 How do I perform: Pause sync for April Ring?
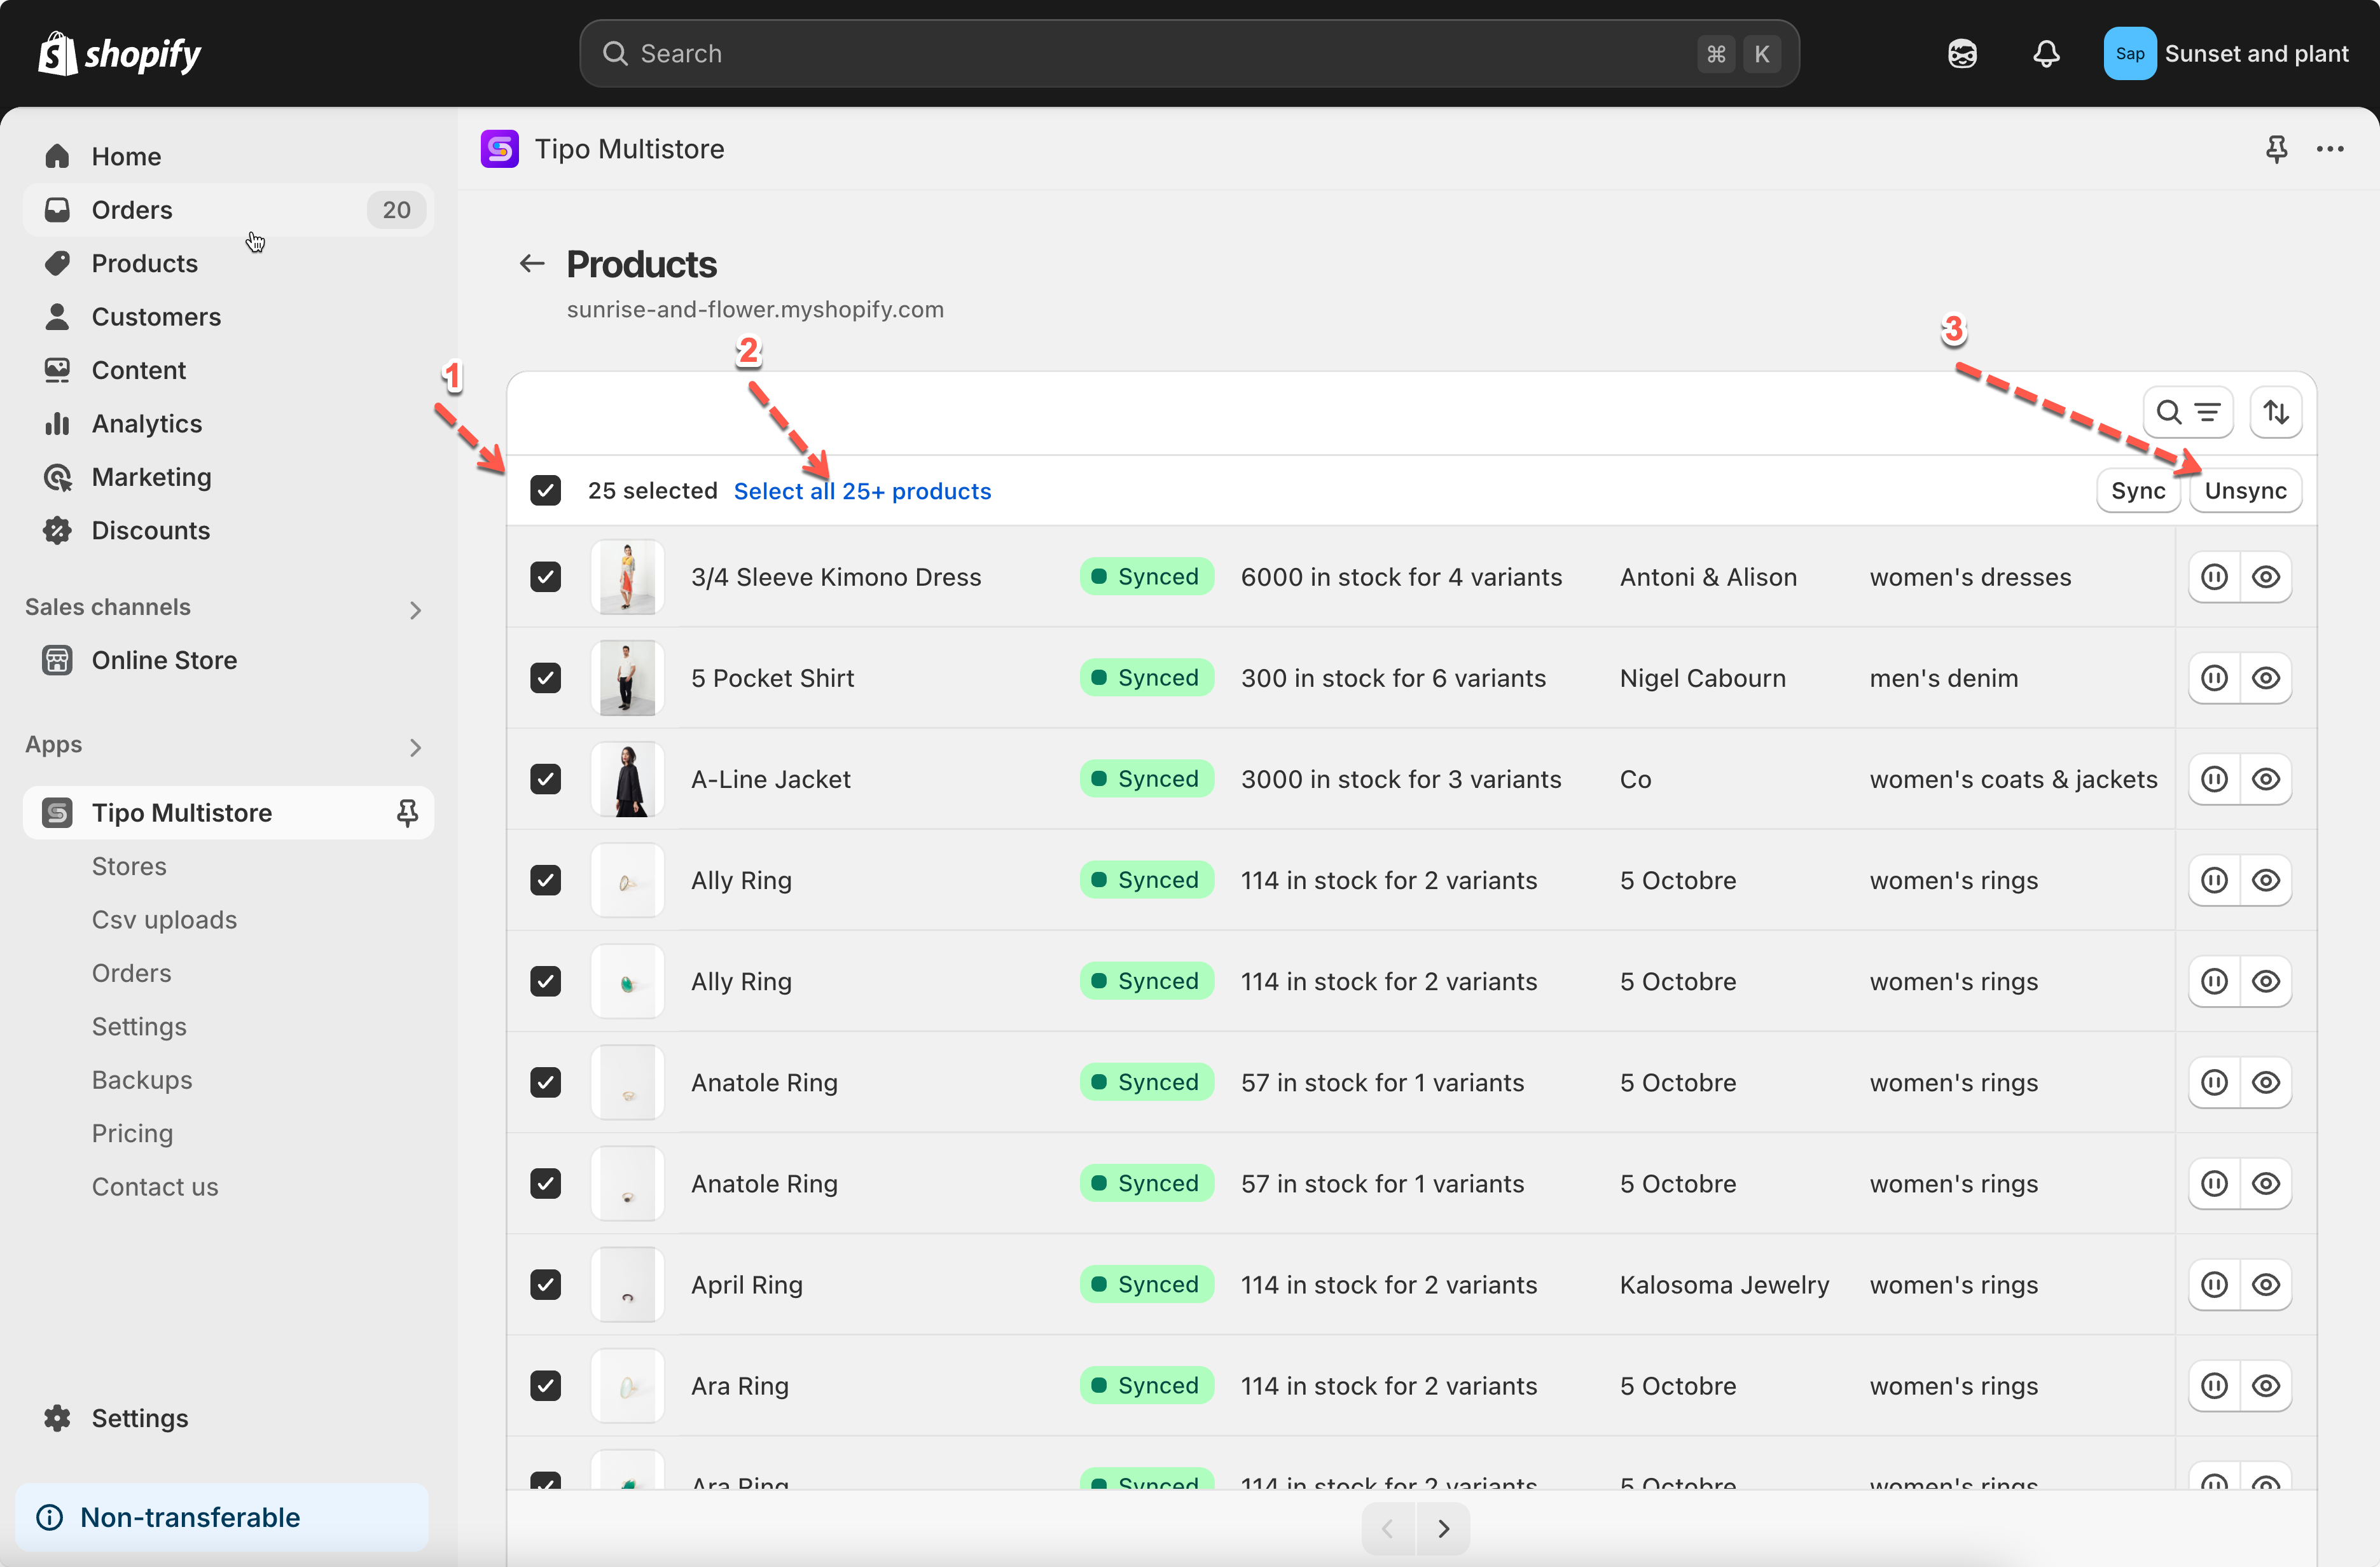[2214, 1285]
